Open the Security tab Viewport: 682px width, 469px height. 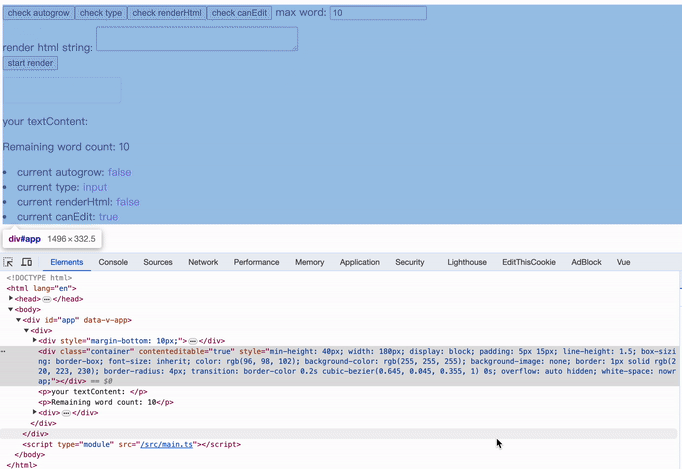[410, 262]
